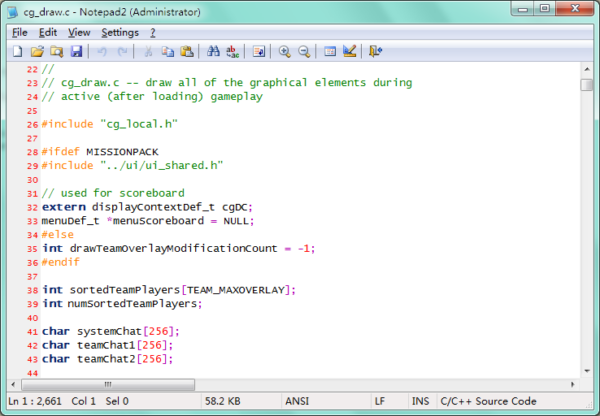The image size is (600, 416).
Task: Click '// cg_draw.c -- draw all' comment line
Action: pyautogui.click(x=227, y=83)
